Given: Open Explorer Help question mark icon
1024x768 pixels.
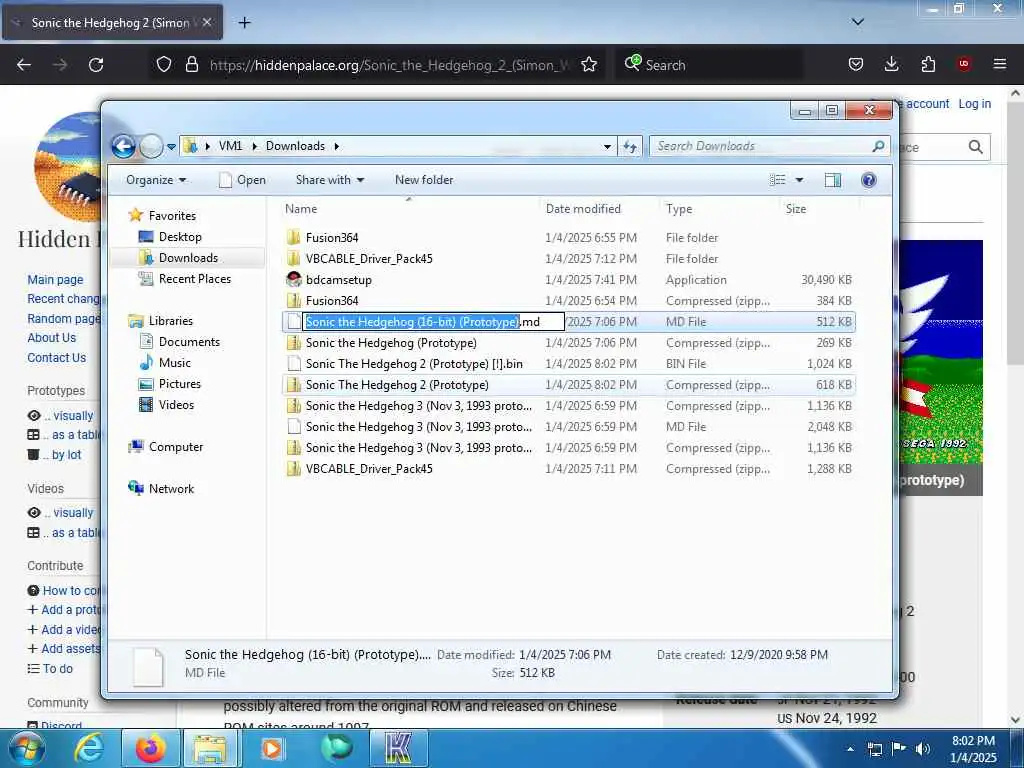Looking at the screenshot, I should (x=869, y=180).
